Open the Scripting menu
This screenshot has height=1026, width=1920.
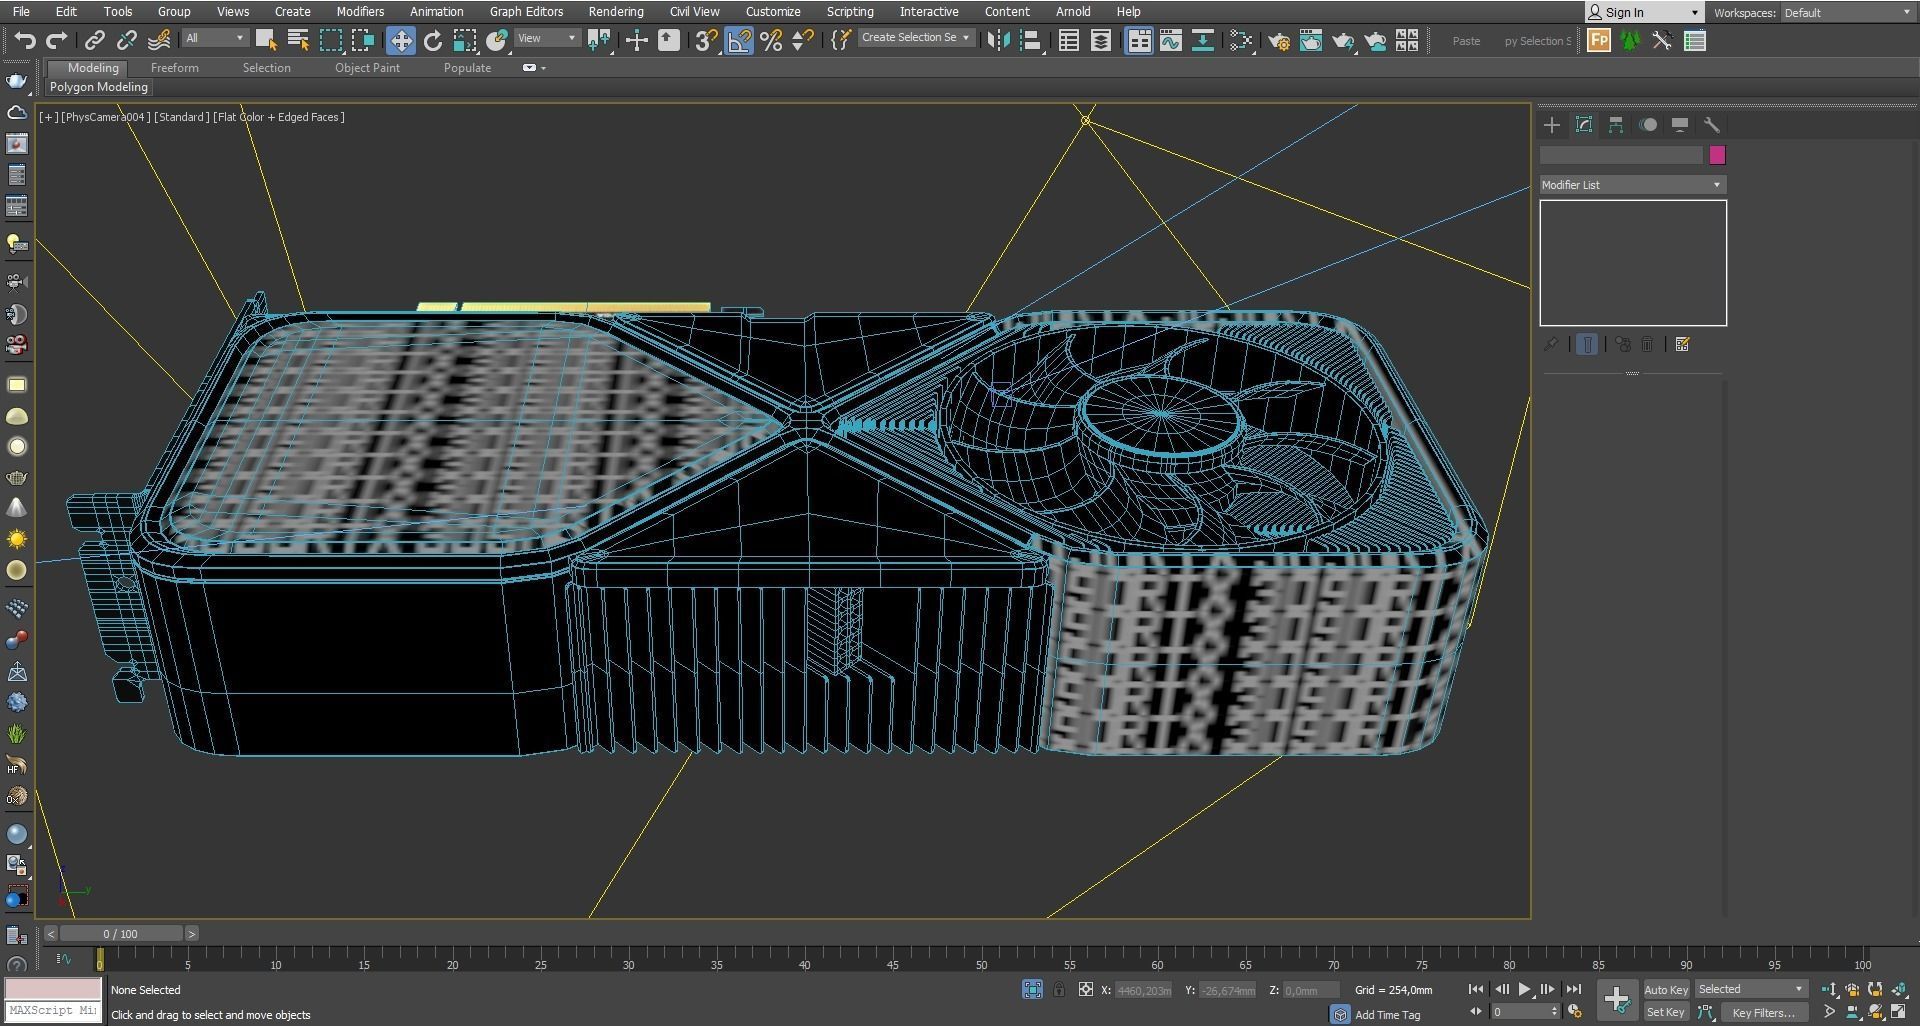point(850,12)
